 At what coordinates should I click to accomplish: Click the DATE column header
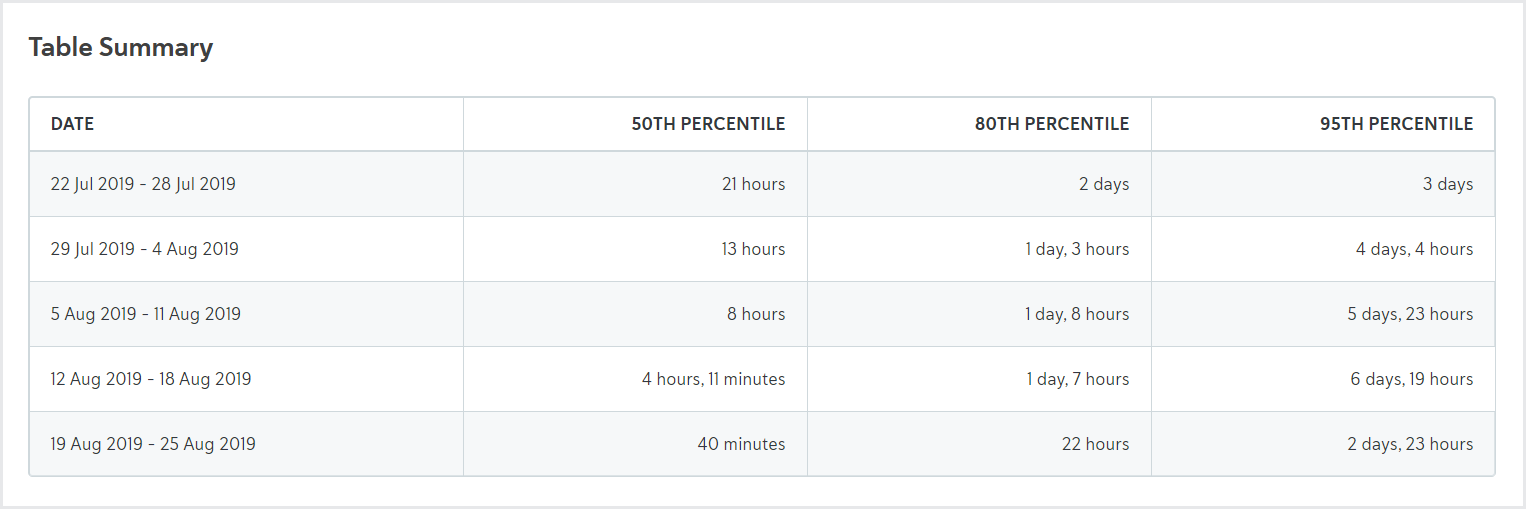(x=72, y=124)
